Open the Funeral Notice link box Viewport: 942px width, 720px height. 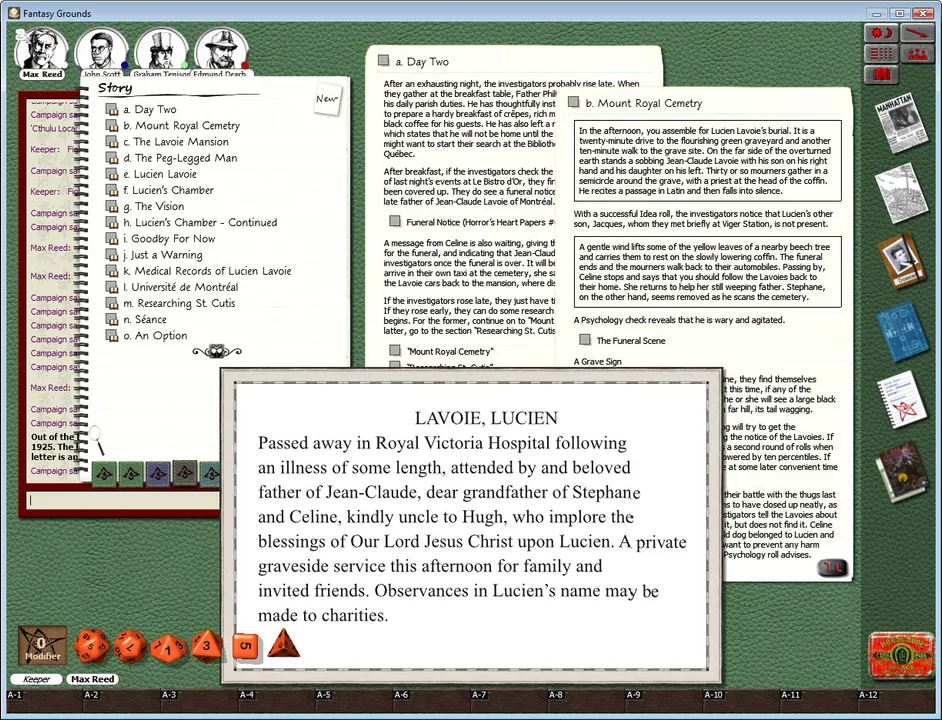(395, 221)
